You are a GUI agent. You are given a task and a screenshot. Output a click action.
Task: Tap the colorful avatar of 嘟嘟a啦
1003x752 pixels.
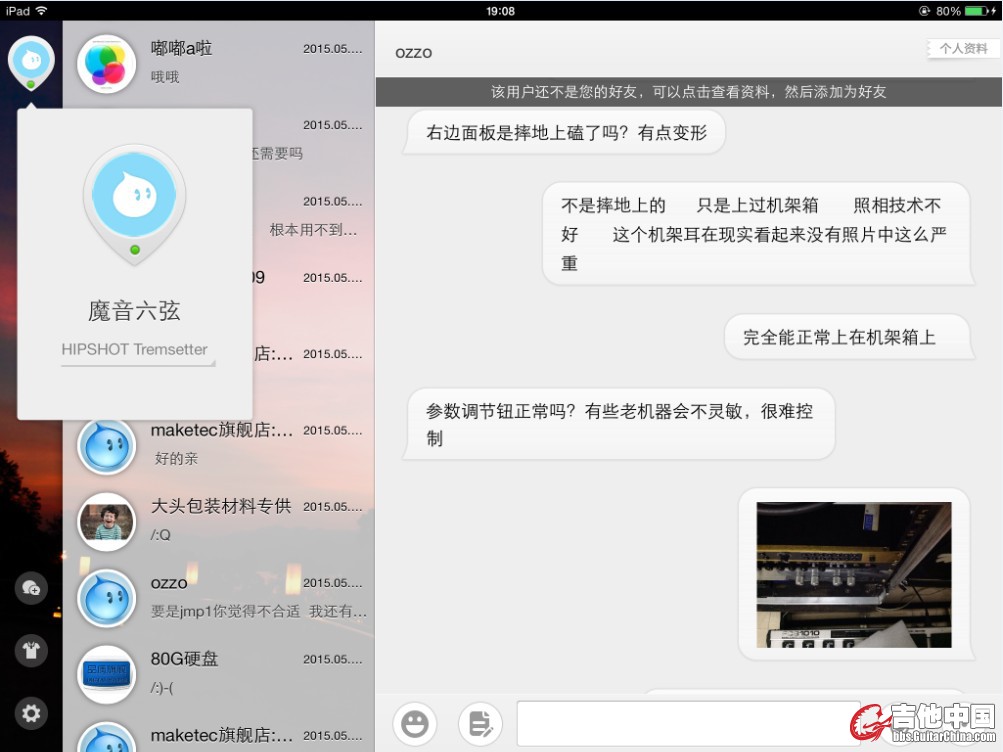[x=106, y=64]
